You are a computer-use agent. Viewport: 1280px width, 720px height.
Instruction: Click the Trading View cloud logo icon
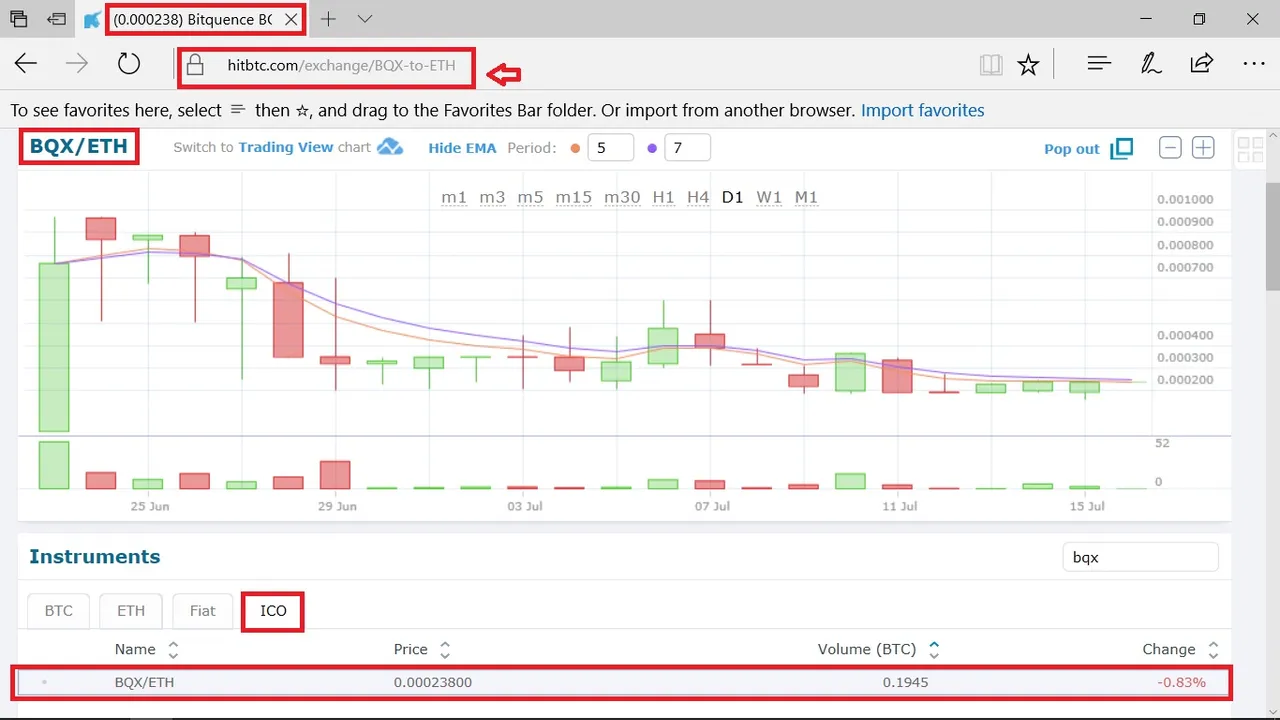pos(390,147)
